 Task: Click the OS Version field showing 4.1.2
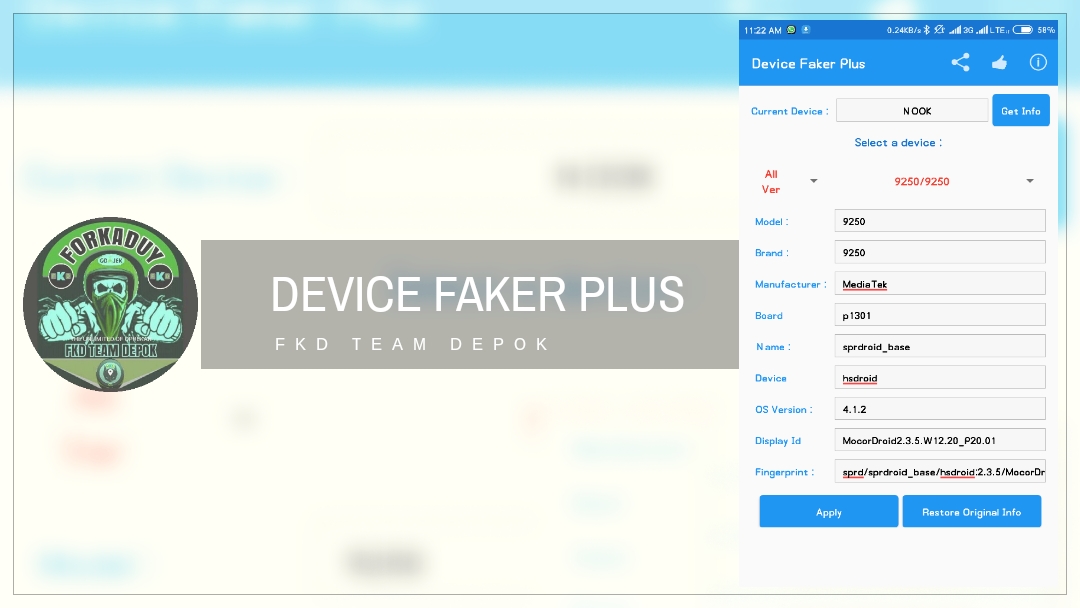[939, 408]
